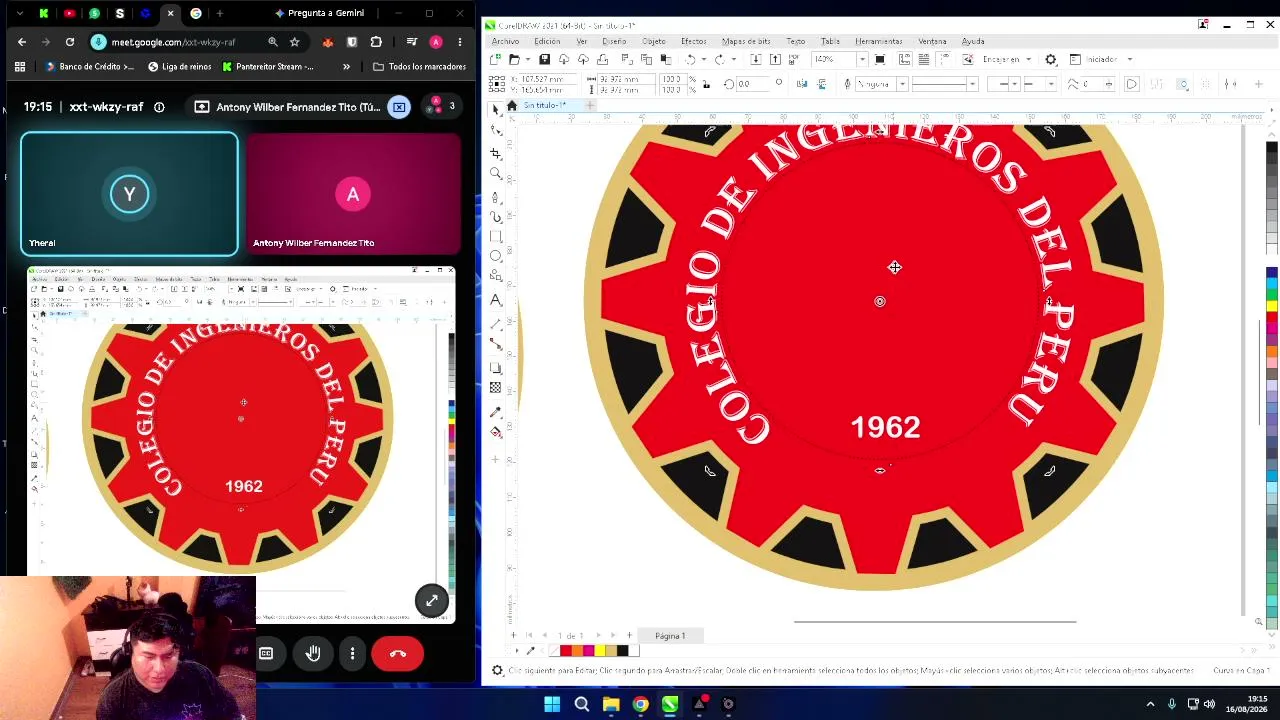
Task: Select the Zoom tool in CorelDRAW toolbox
Action: coord(496,174)
